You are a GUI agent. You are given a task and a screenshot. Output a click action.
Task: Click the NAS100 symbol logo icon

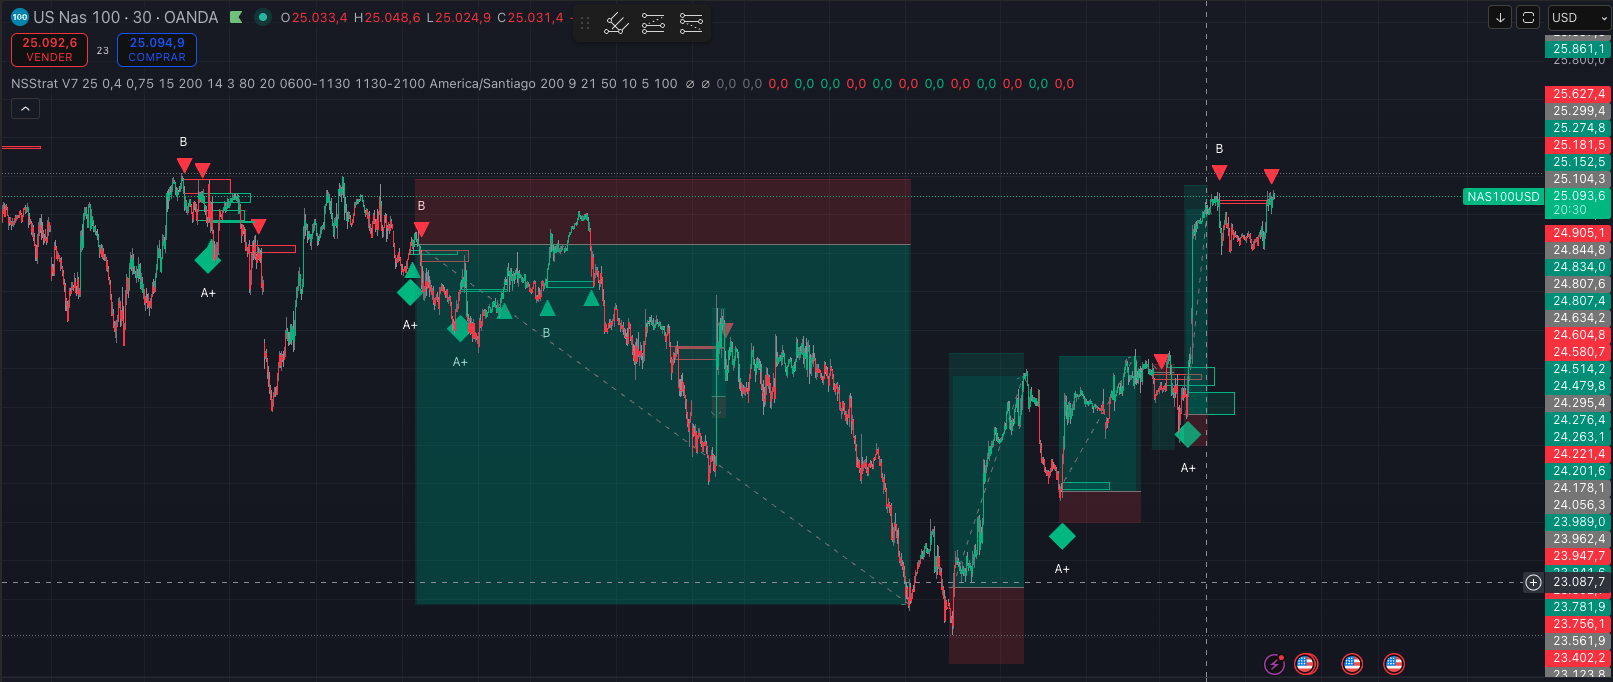(19, 17)
